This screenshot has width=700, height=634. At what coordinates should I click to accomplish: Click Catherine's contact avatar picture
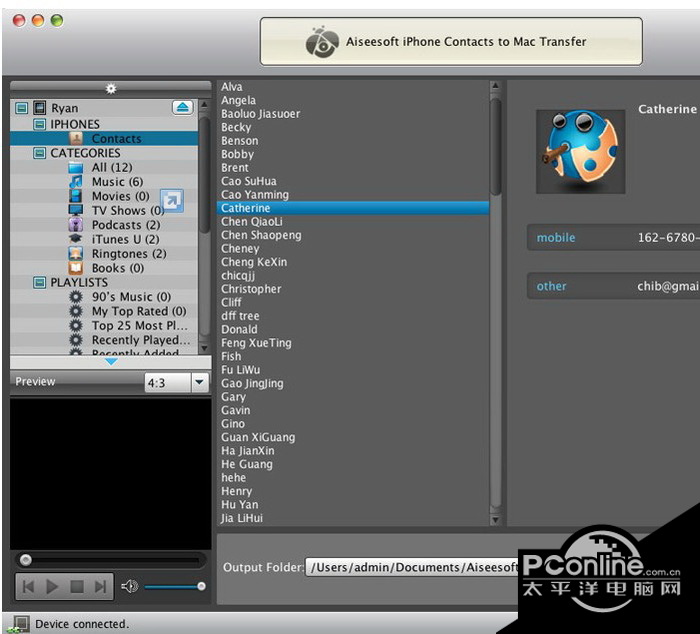(580, 151)
